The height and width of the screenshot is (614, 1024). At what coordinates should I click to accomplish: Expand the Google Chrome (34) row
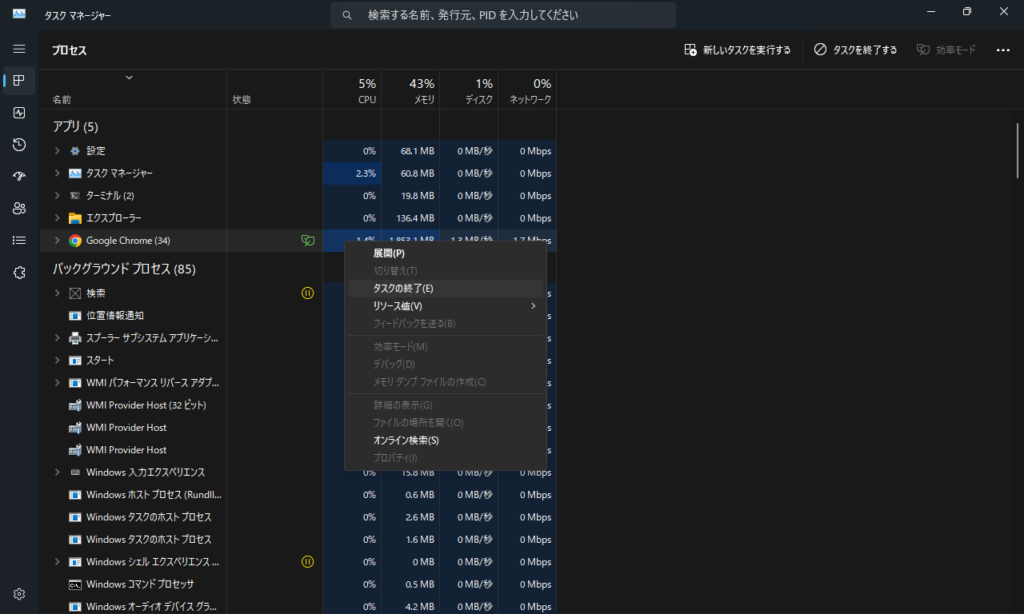pos(57,240)
